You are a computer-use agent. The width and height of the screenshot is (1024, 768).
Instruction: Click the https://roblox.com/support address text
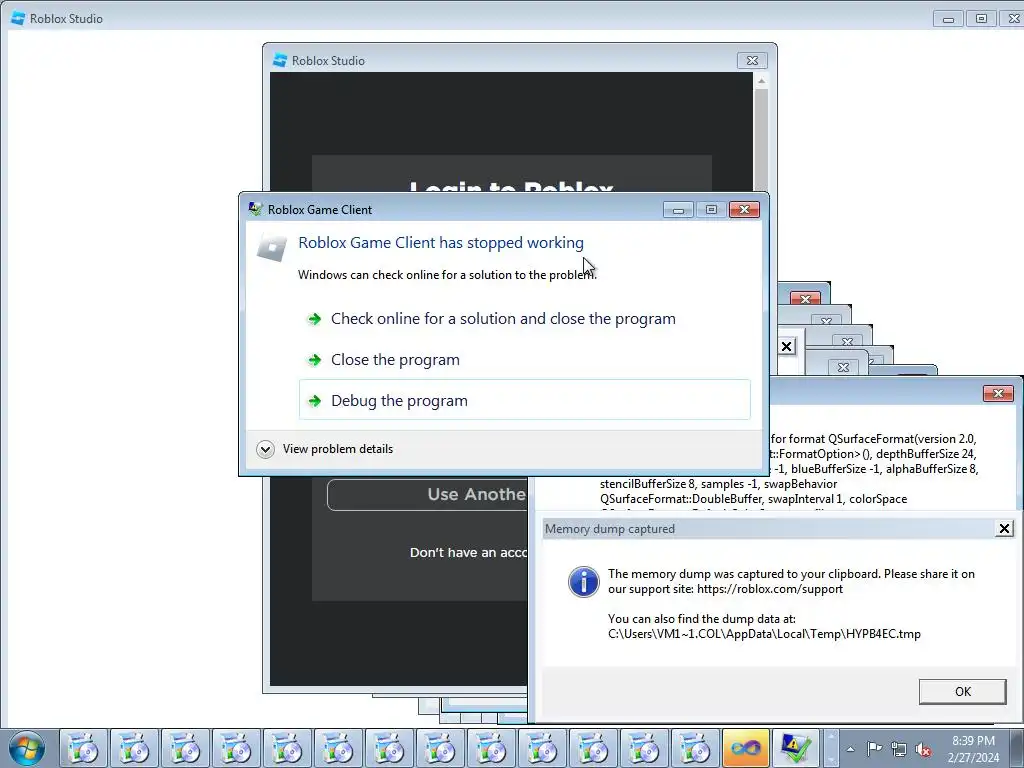(769, 589)
